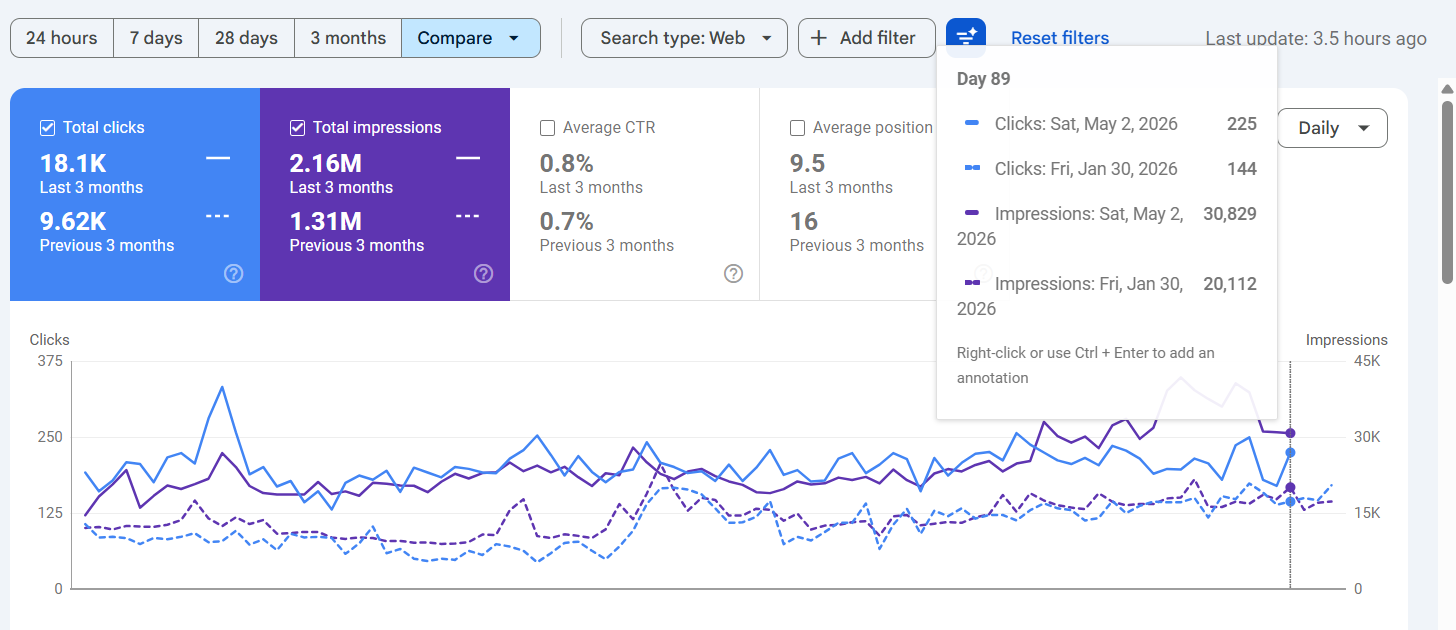Viewport: 1456px width, 630px height.
Task: Click the blue filter sparkle icon button
Action: click(966, 37)
